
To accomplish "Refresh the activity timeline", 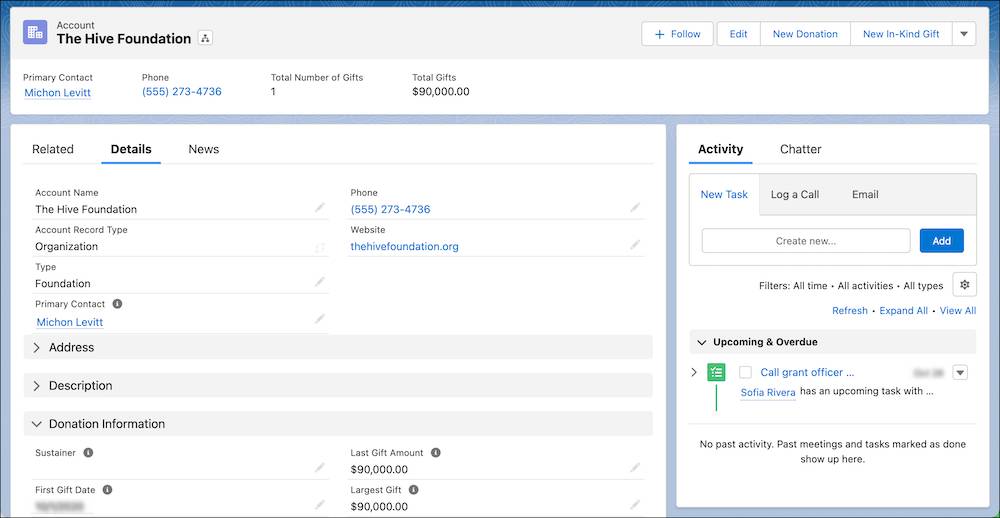I will tap(849, 311).
